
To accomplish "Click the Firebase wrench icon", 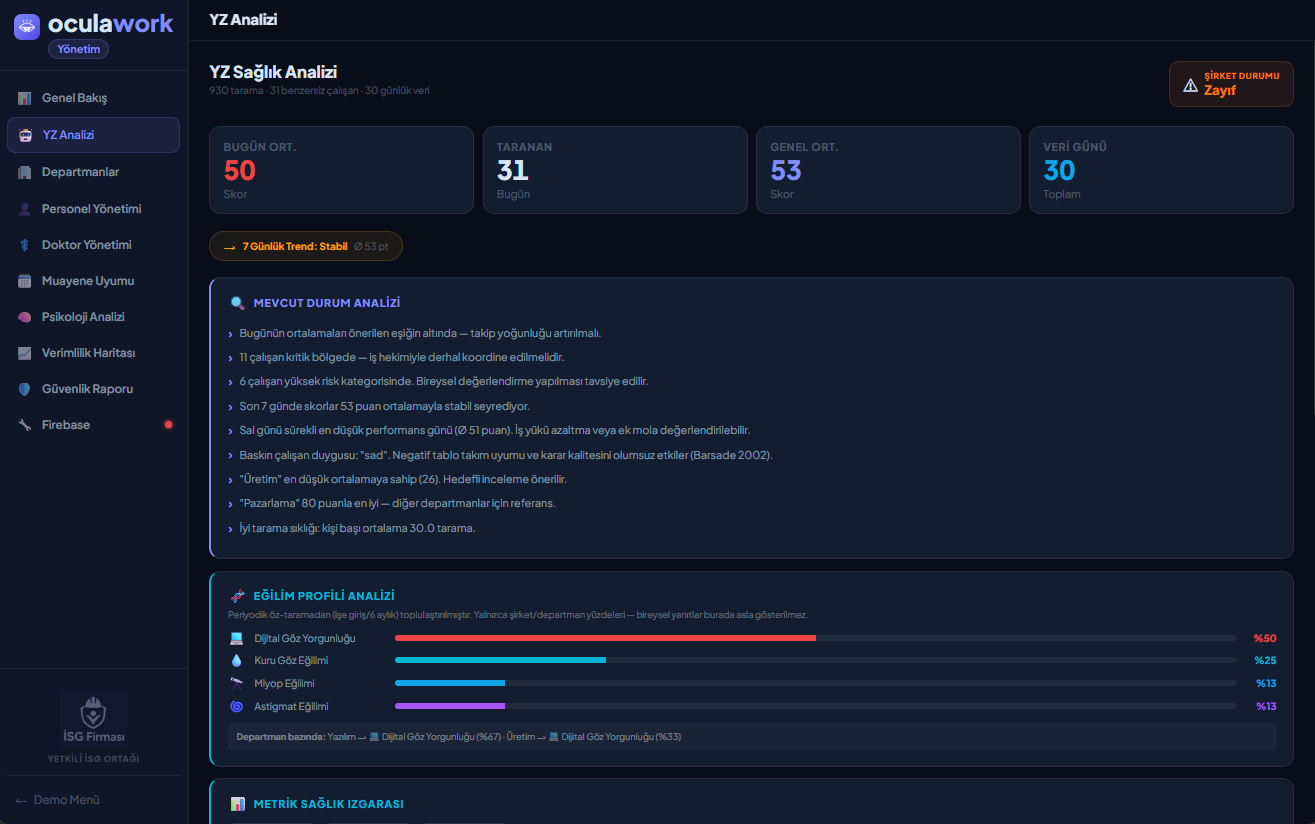I will tap(25, 425).
